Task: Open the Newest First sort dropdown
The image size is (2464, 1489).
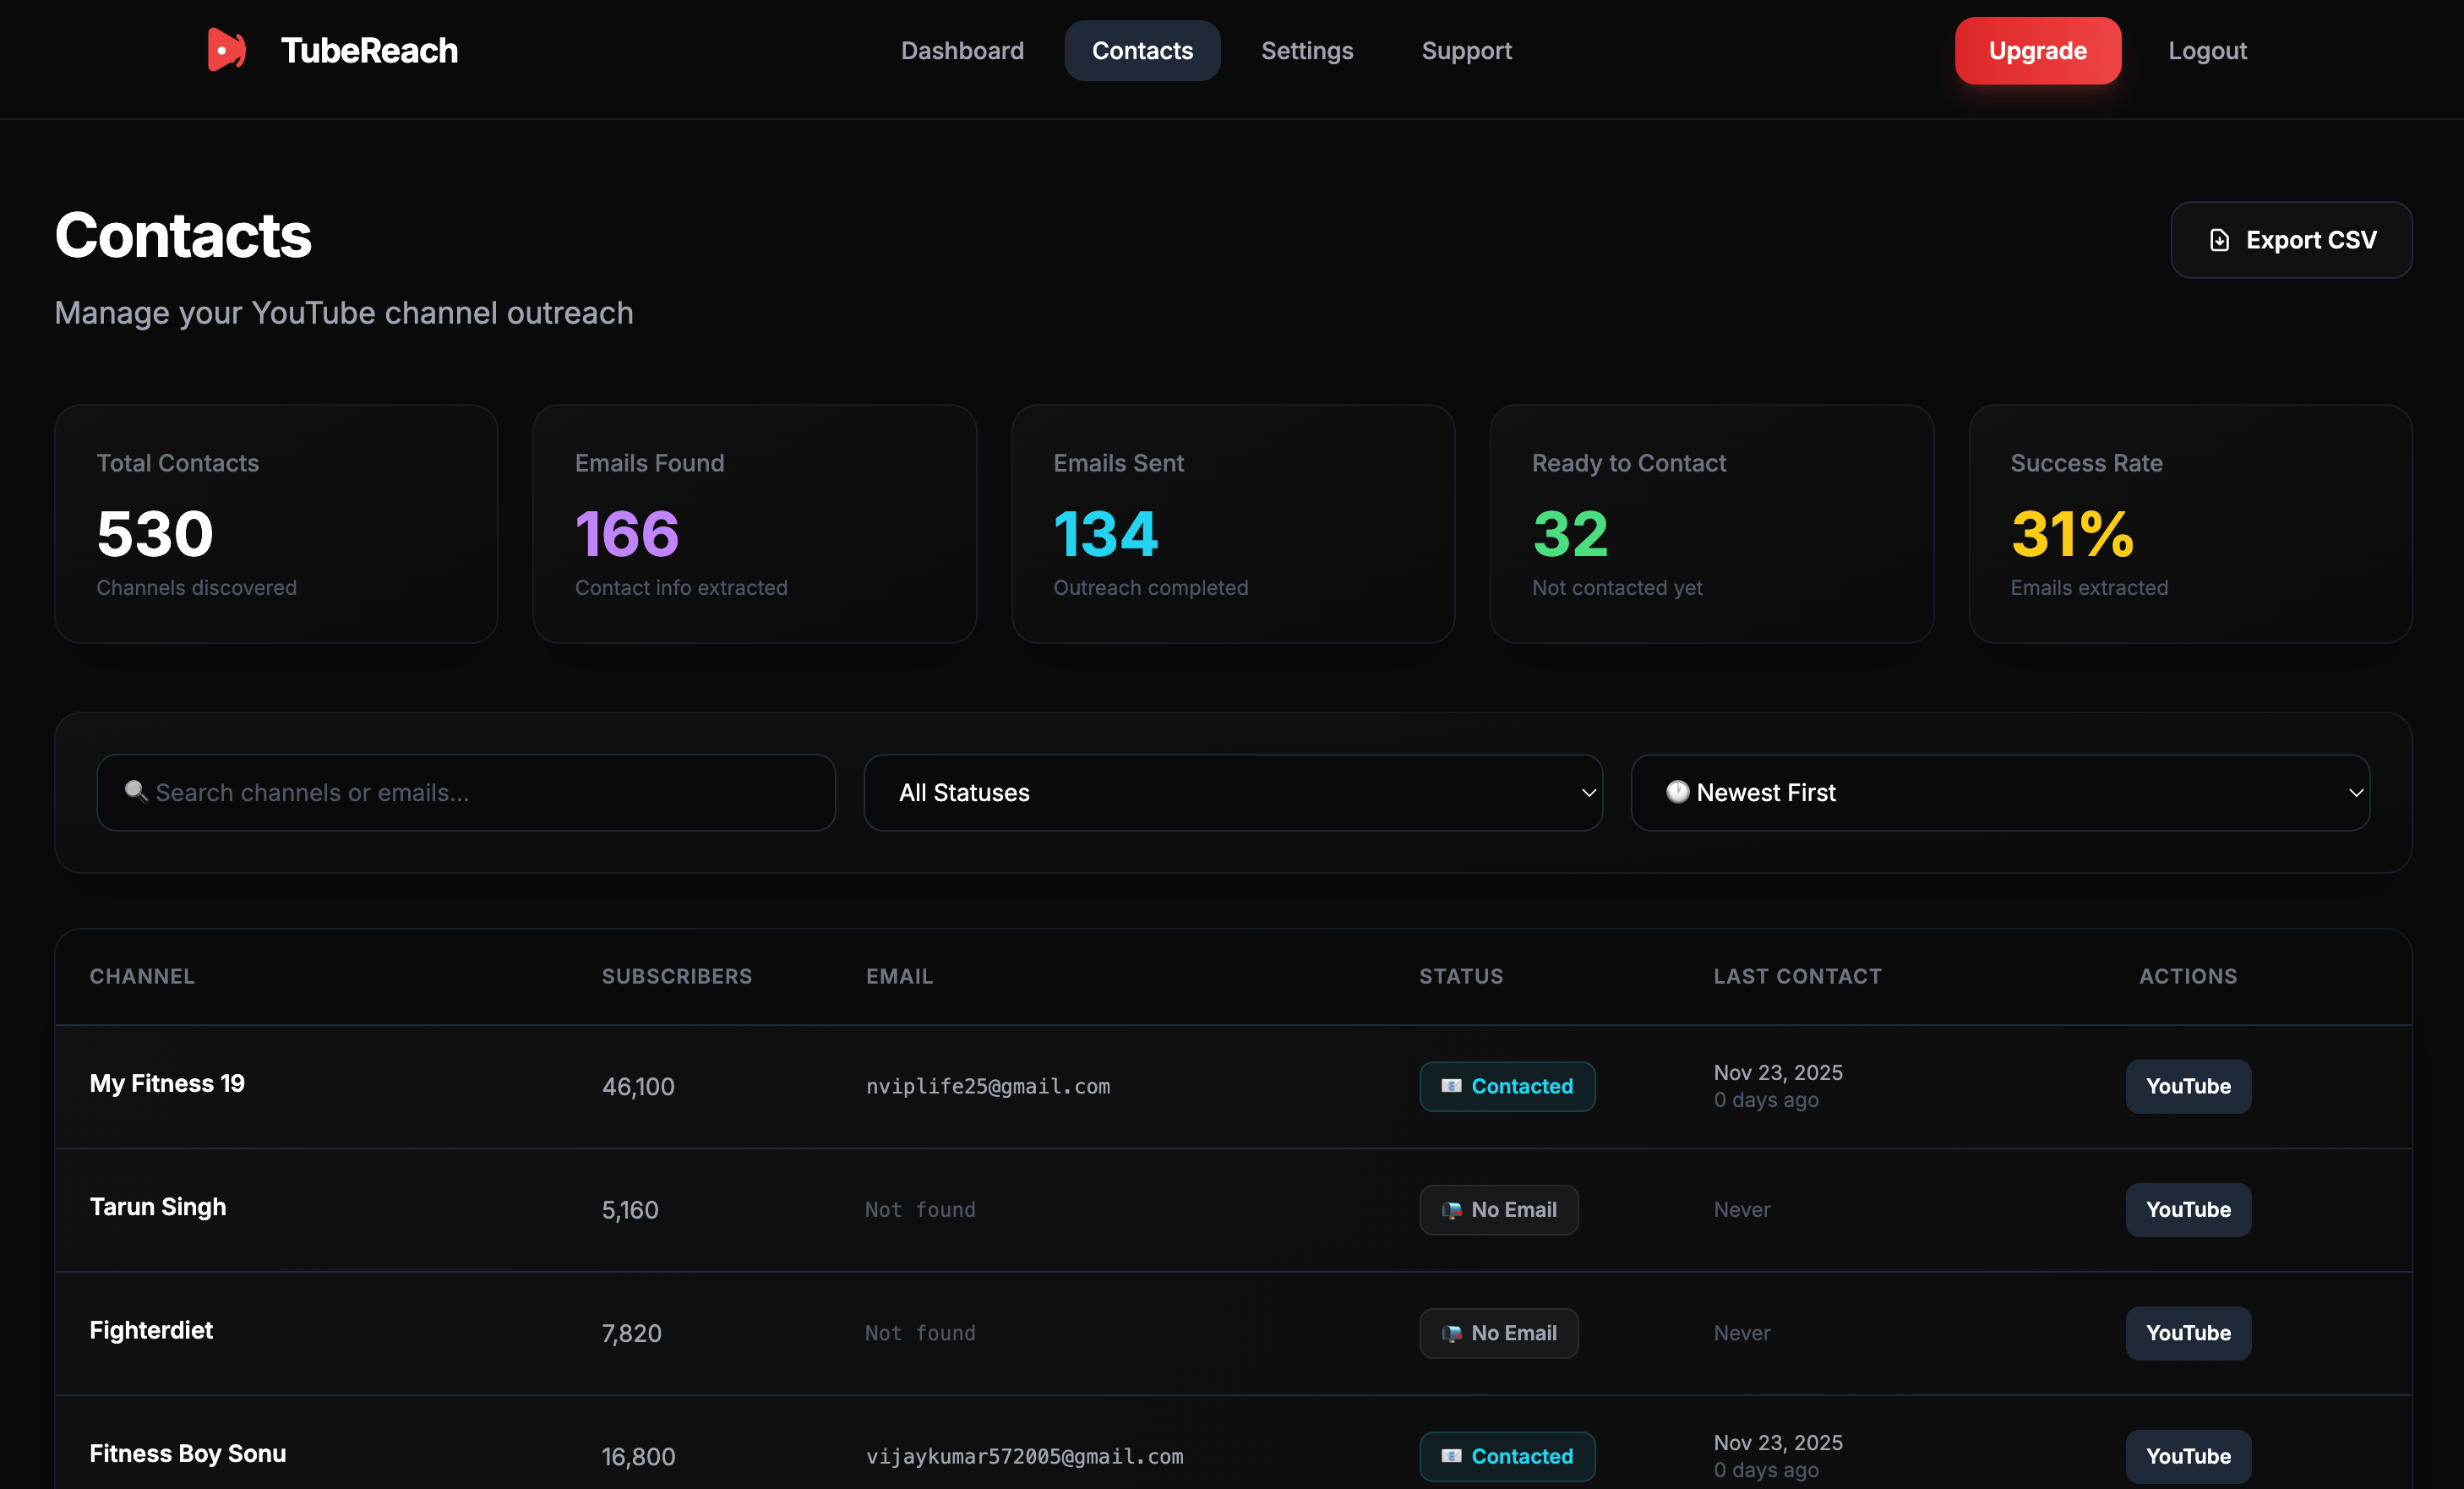Action: [x=2000, y=792]
